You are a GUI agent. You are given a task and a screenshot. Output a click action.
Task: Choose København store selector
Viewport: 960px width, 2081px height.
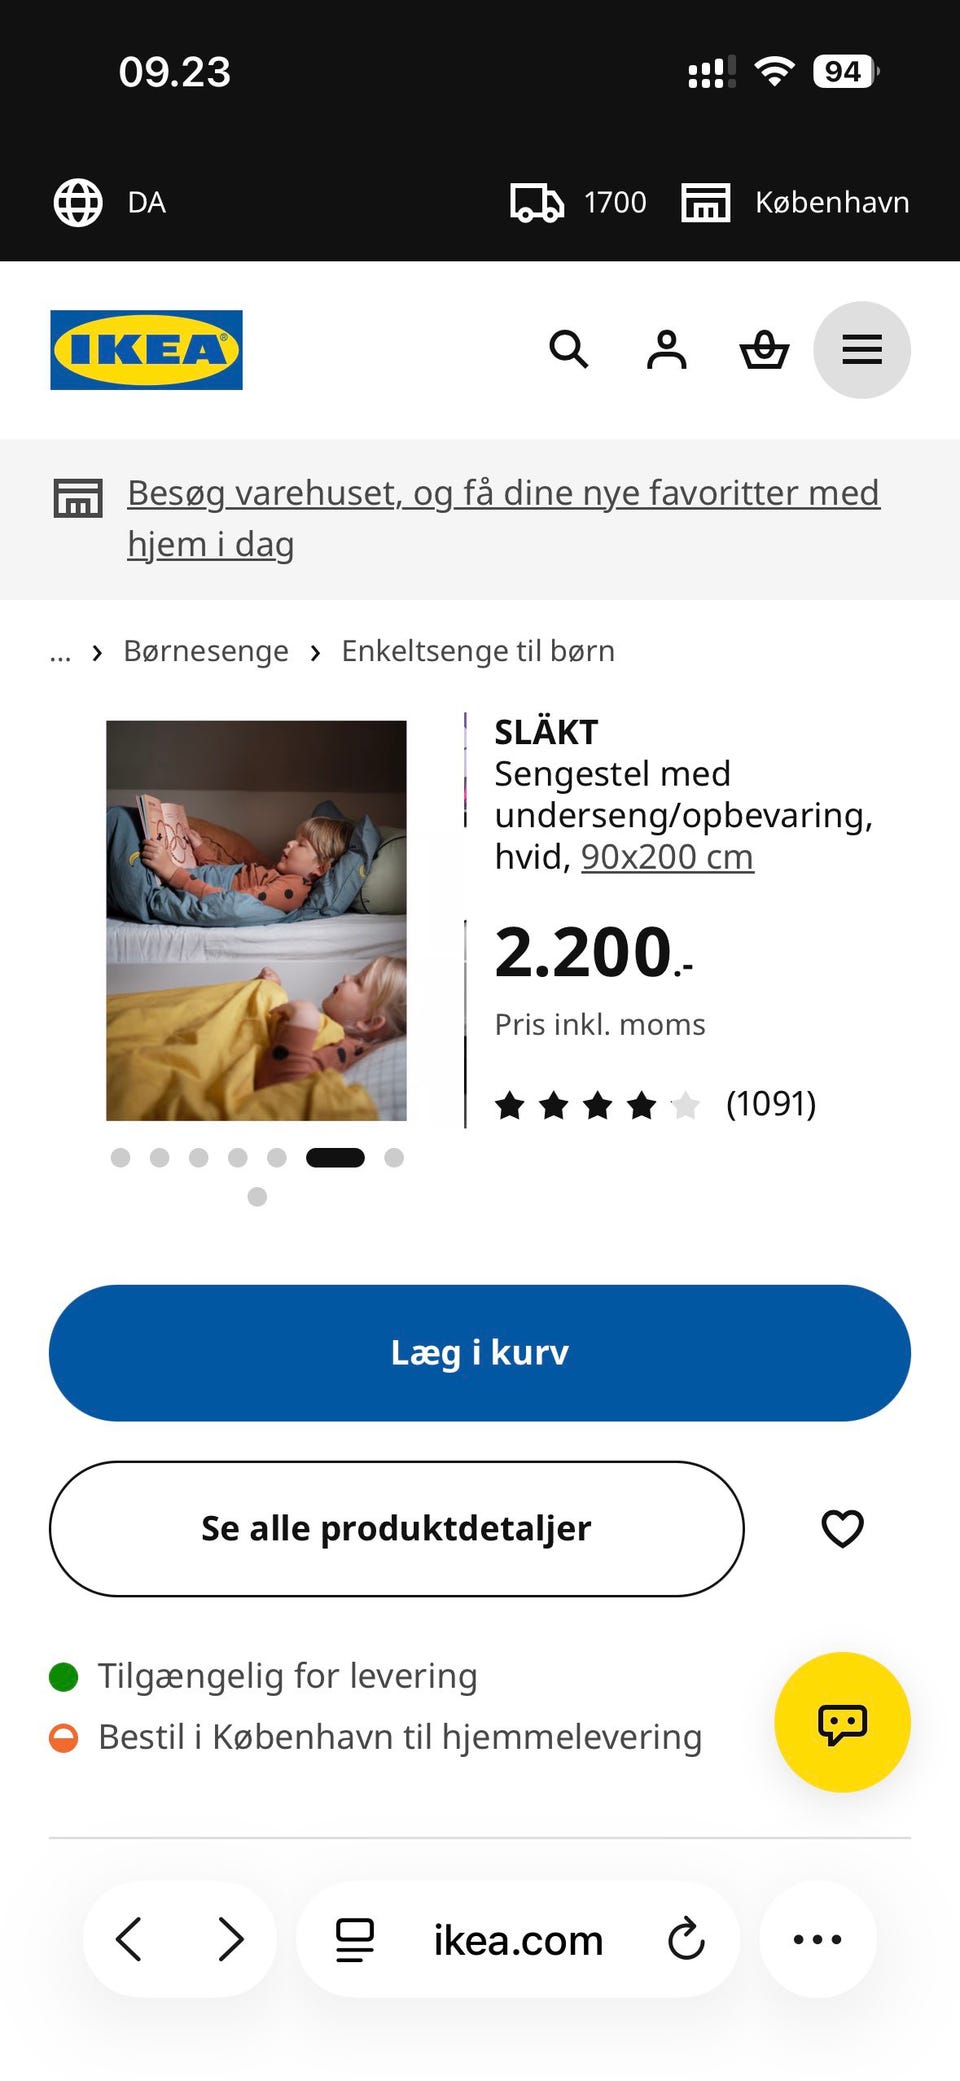(795, 203)
